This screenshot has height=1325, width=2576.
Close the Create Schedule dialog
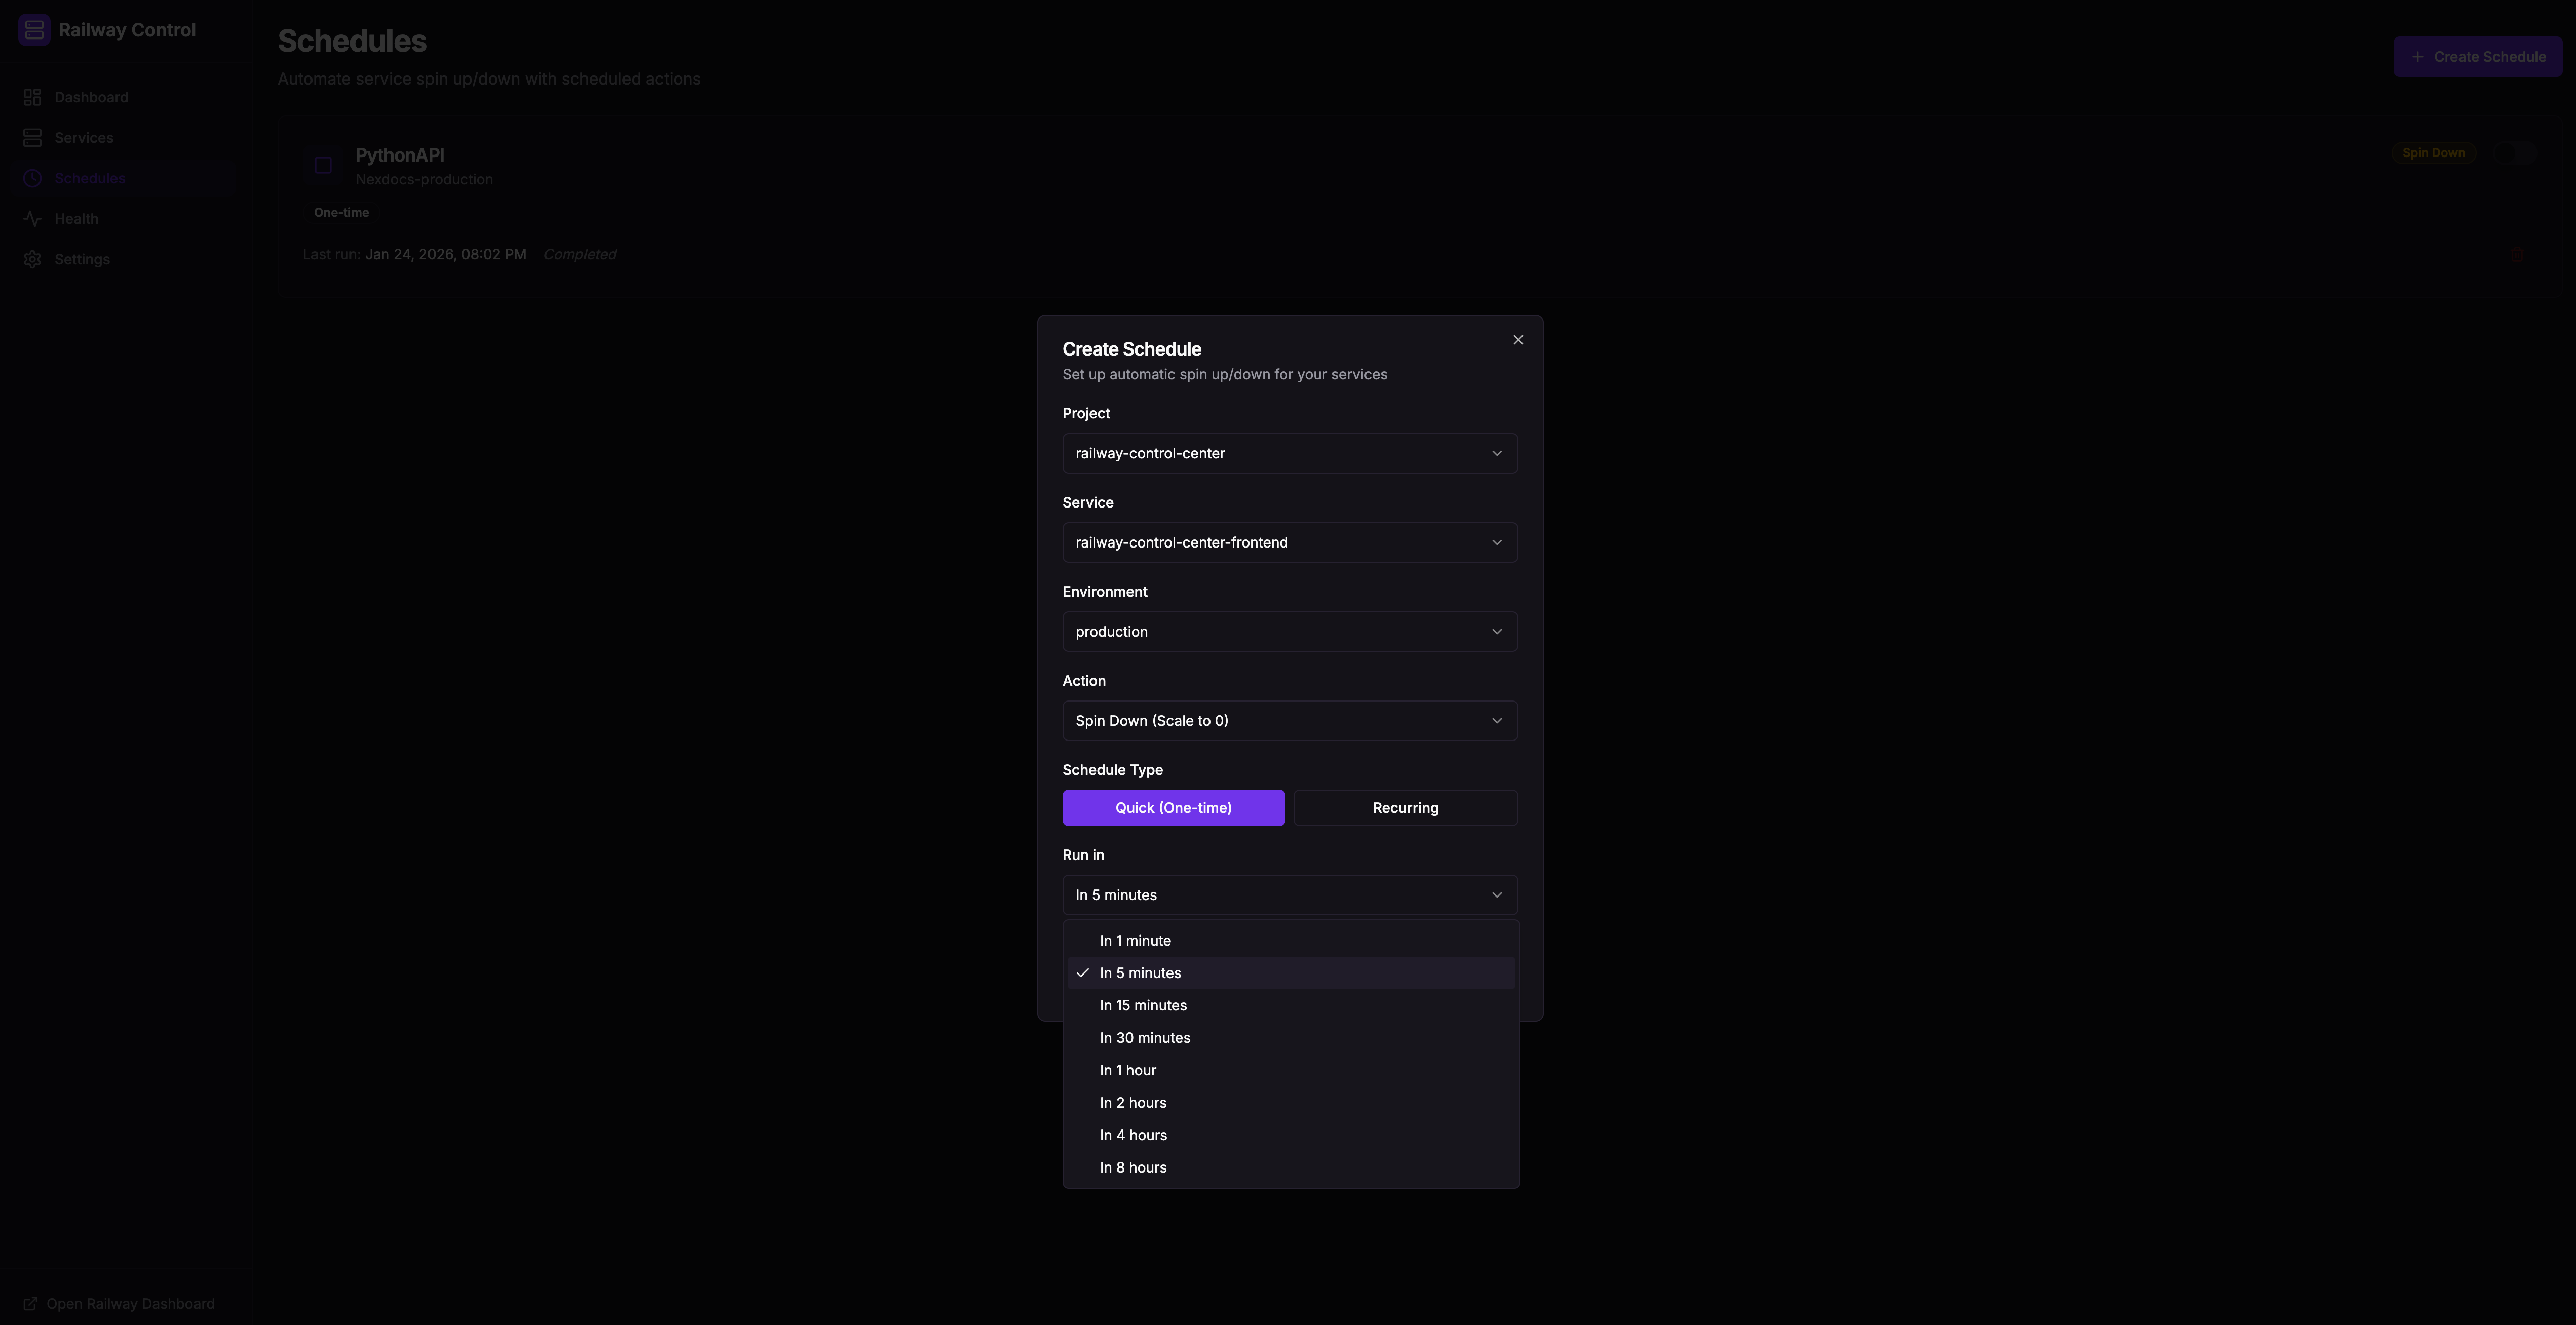tap(1518, 340)
